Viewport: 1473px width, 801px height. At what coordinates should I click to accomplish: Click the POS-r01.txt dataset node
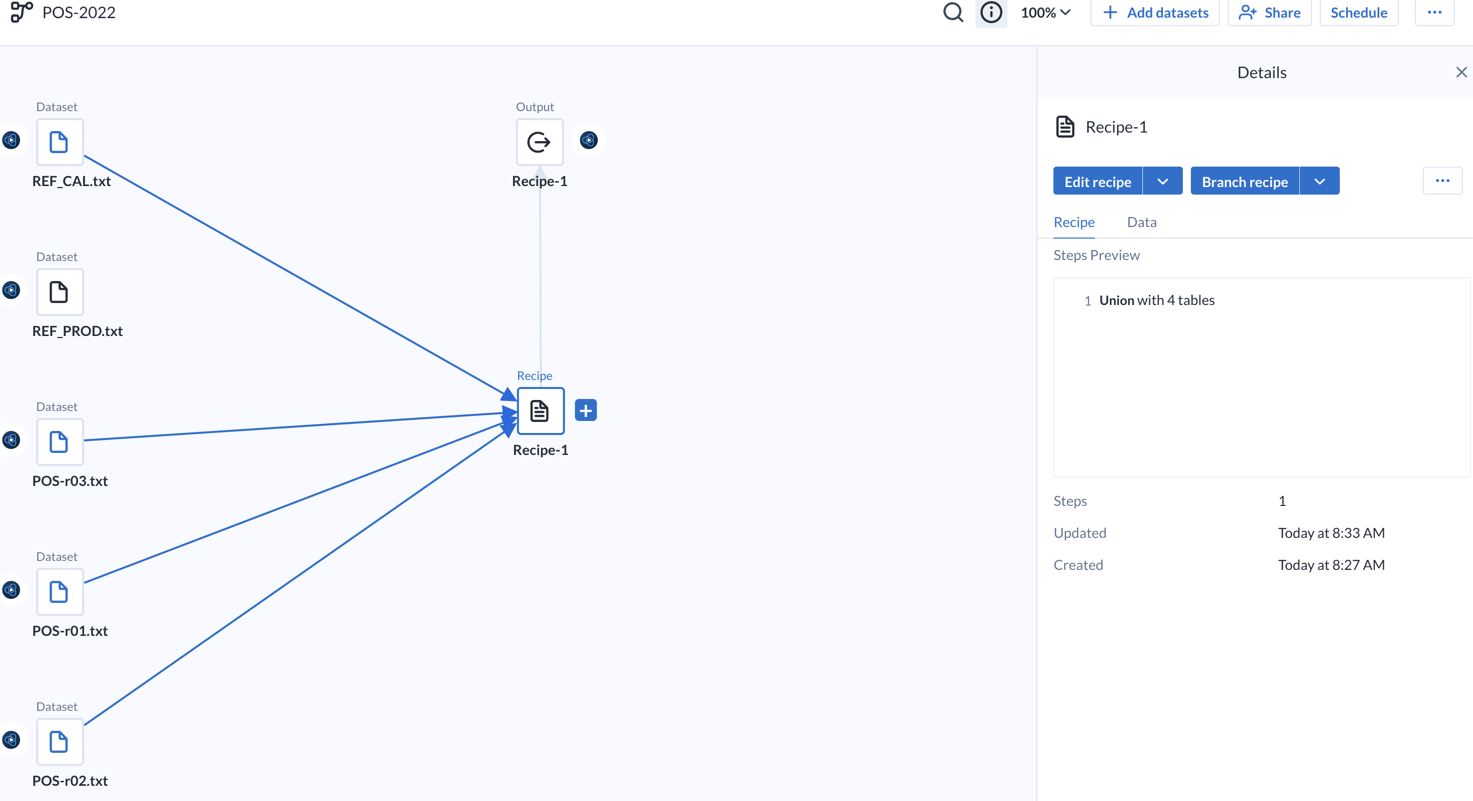tap(59, 592)
